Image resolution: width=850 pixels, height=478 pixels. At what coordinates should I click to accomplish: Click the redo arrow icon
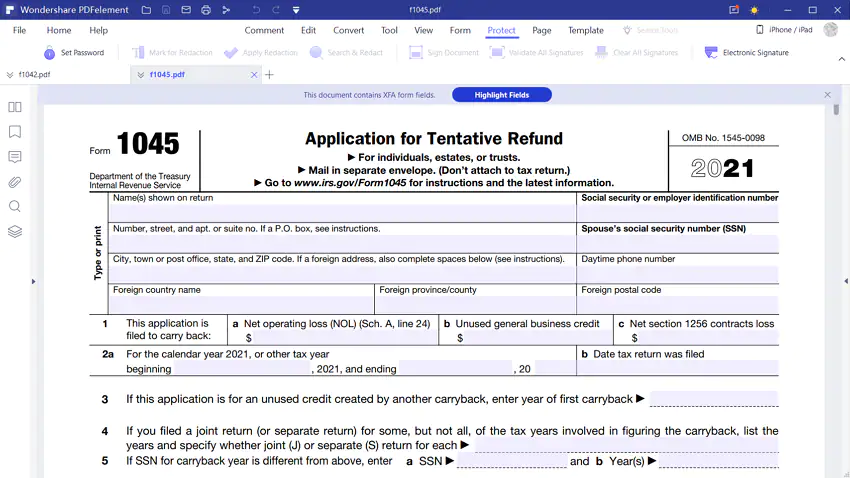point(276,10)
